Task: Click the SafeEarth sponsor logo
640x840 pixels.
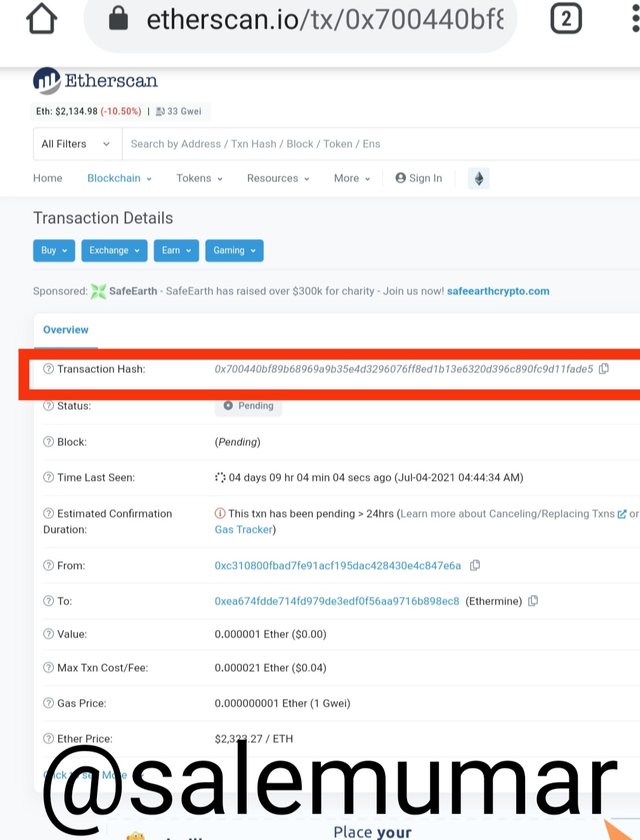Action: (99, 291)
